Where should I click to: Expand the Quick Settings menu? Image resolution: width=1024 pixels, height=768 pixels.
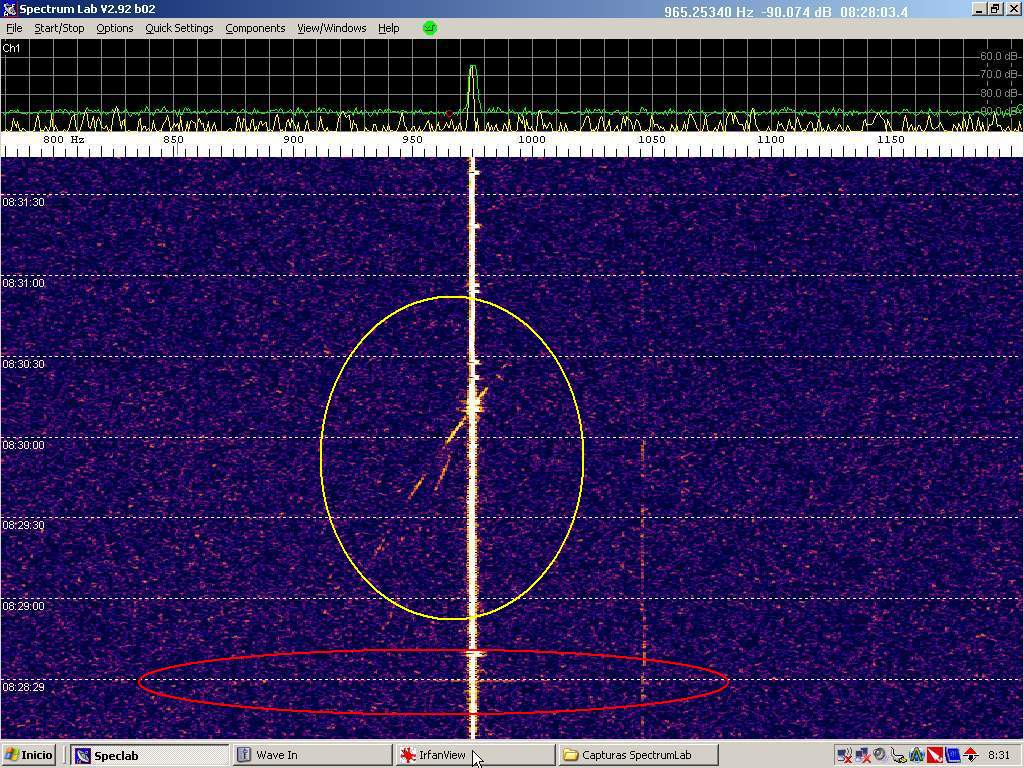pyautogui.click(x=179, y=28)
